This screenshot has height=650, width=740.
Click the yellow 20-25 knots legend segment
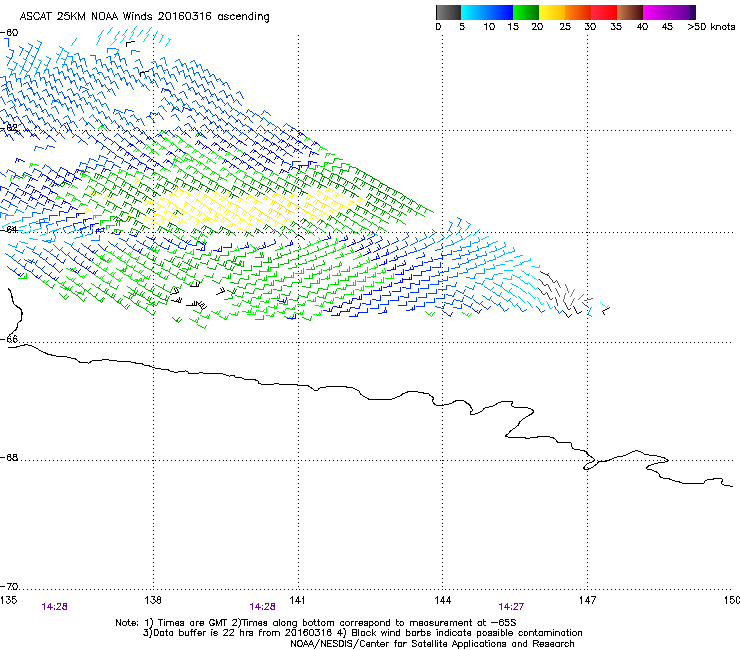pyautogui.click(x=552, y=12)
